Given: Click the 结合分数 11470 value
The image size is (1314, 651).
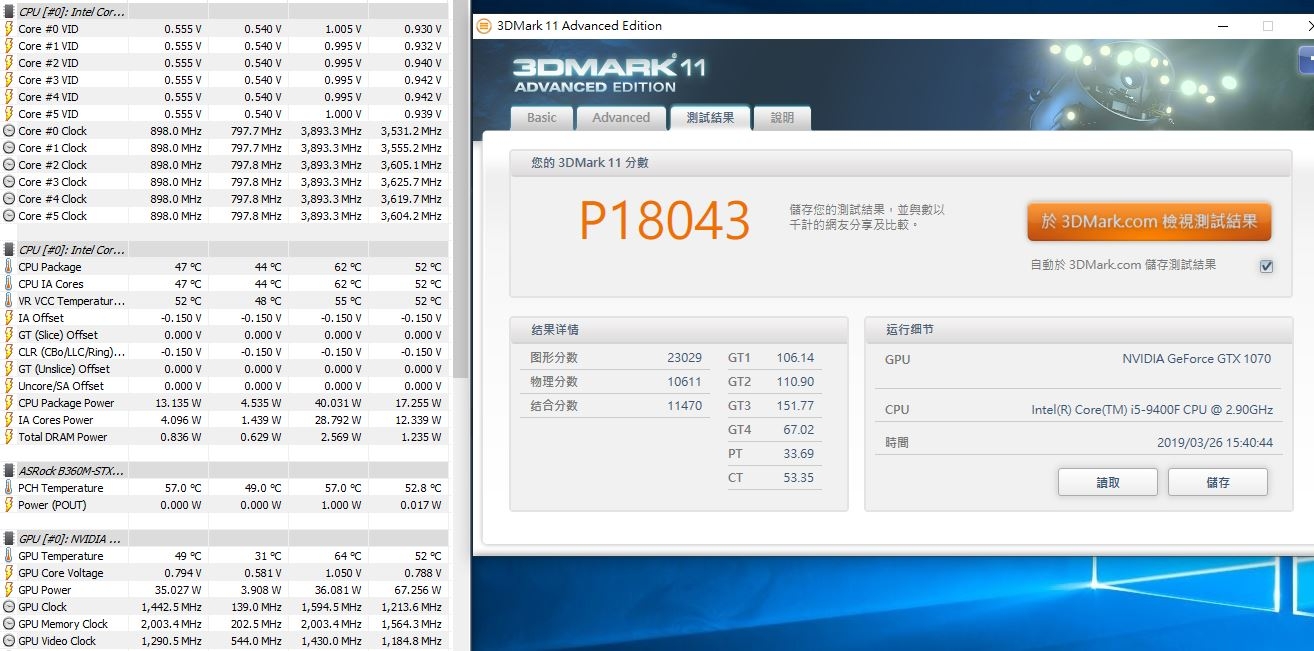Looking at the screenshot, I should pyautogui.click(x=684, y=406).
